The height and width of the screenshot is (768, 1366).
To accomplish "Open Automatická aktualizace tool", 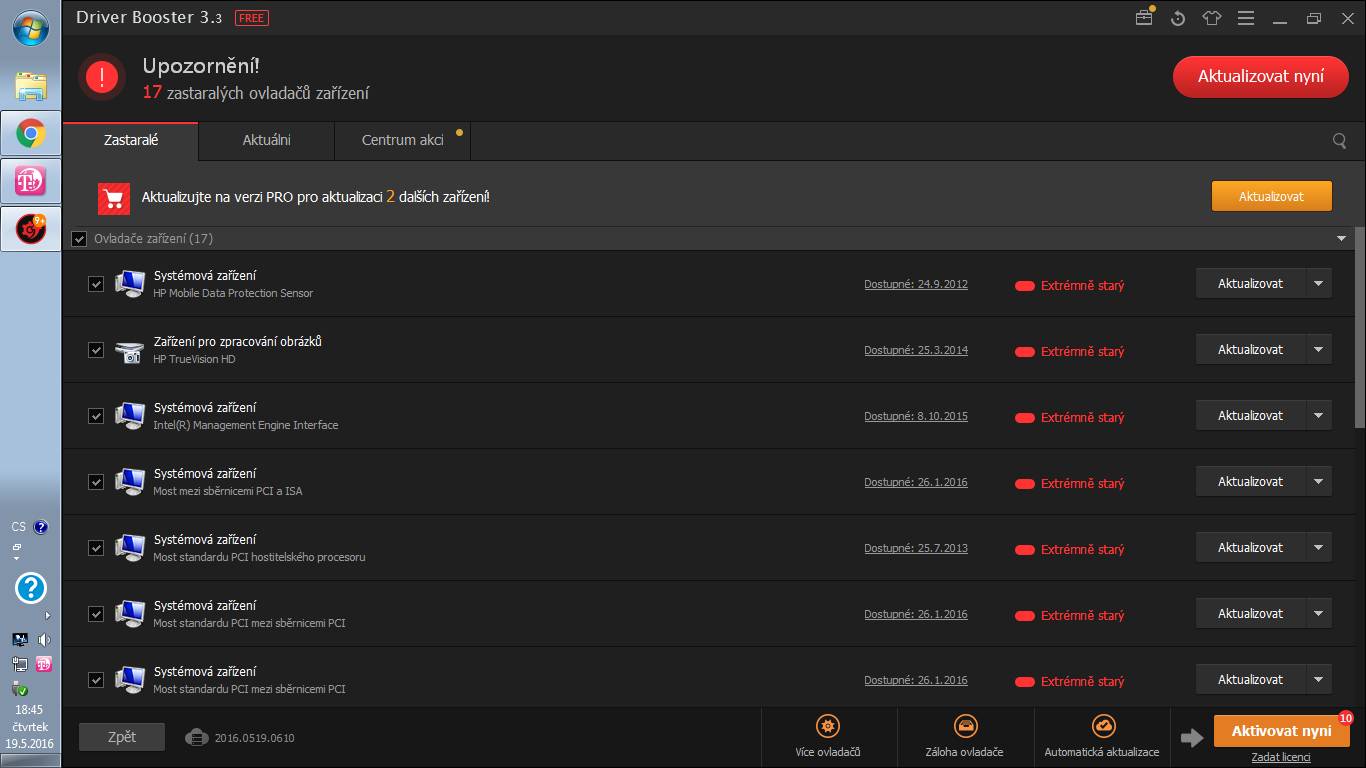I will click(1102, 738).
